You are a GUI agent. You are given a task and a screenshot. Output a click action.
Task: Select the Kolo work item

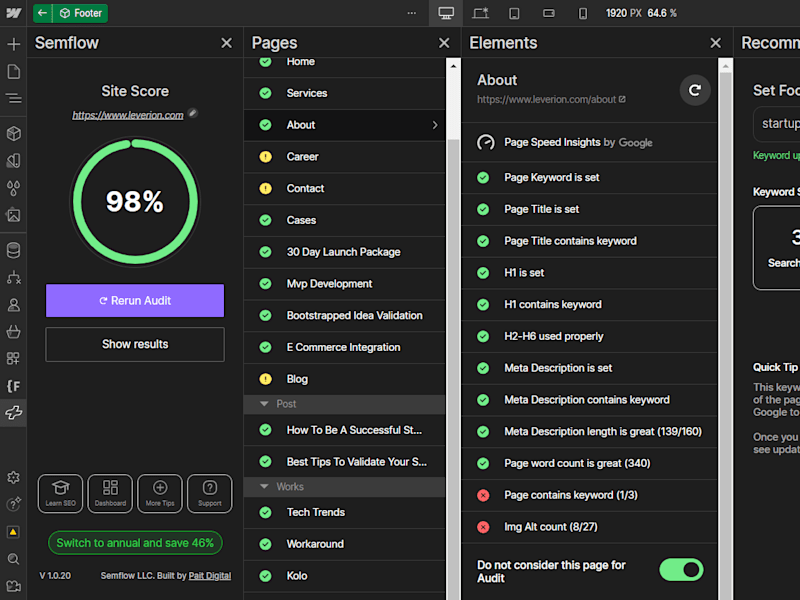coord(344,576)
